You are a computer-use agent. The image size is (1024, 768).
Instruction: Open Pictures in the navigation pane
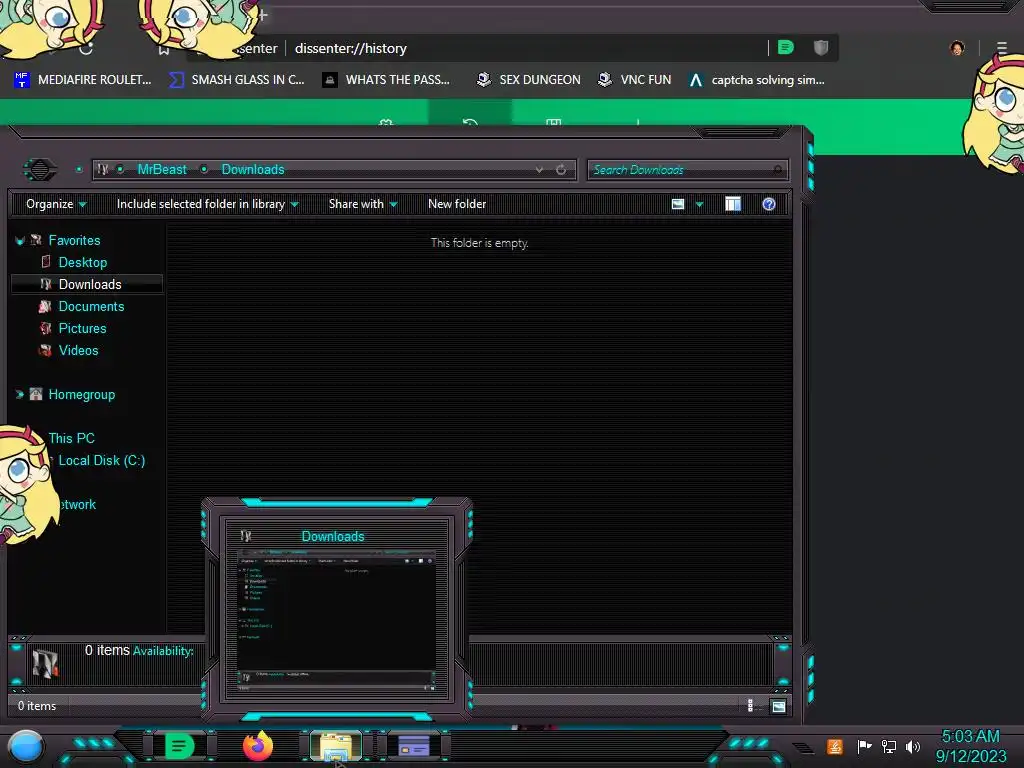coord(82,328)
